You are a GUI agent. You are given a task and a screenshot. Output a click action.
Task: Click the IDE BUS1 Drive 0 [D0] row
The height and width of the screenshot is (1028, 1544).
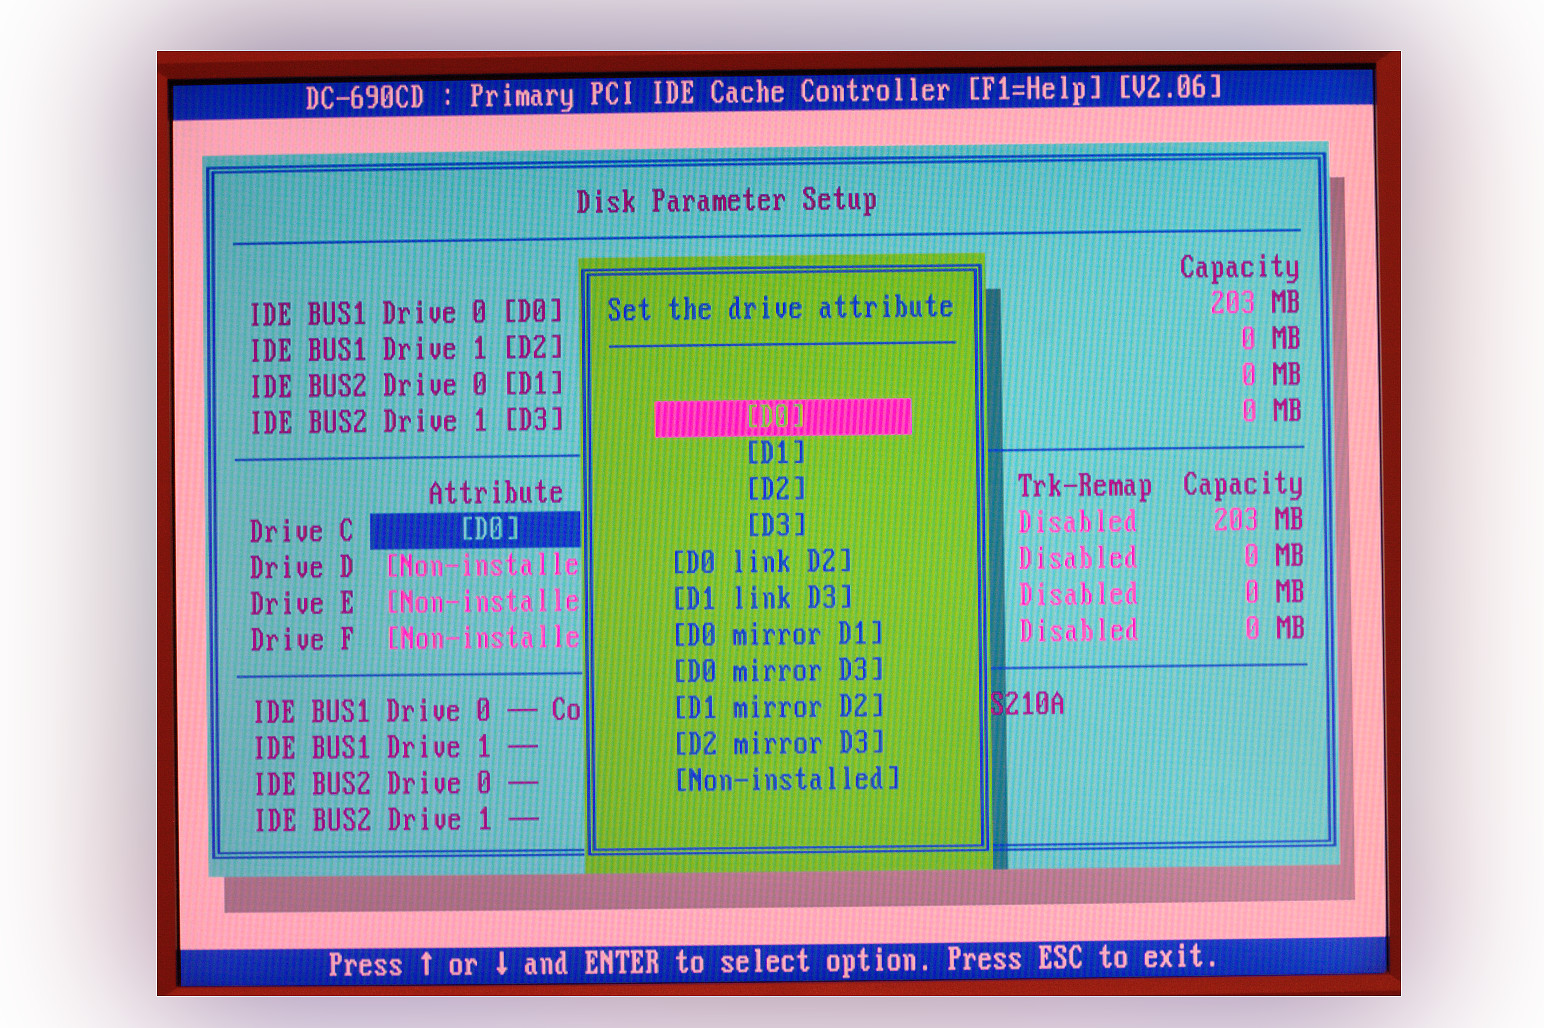[406, 313]
